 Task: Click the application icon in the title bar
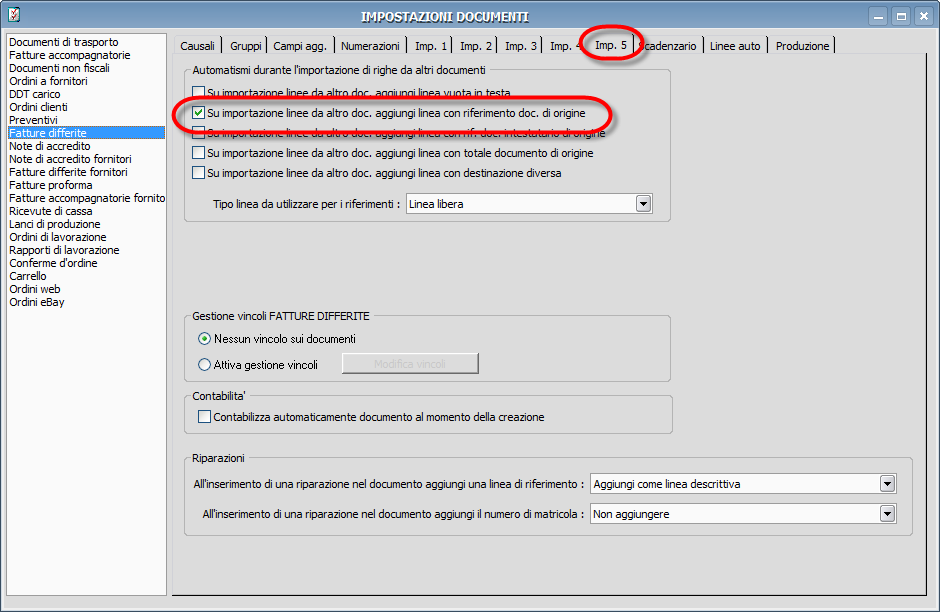(x=14, y=14)
